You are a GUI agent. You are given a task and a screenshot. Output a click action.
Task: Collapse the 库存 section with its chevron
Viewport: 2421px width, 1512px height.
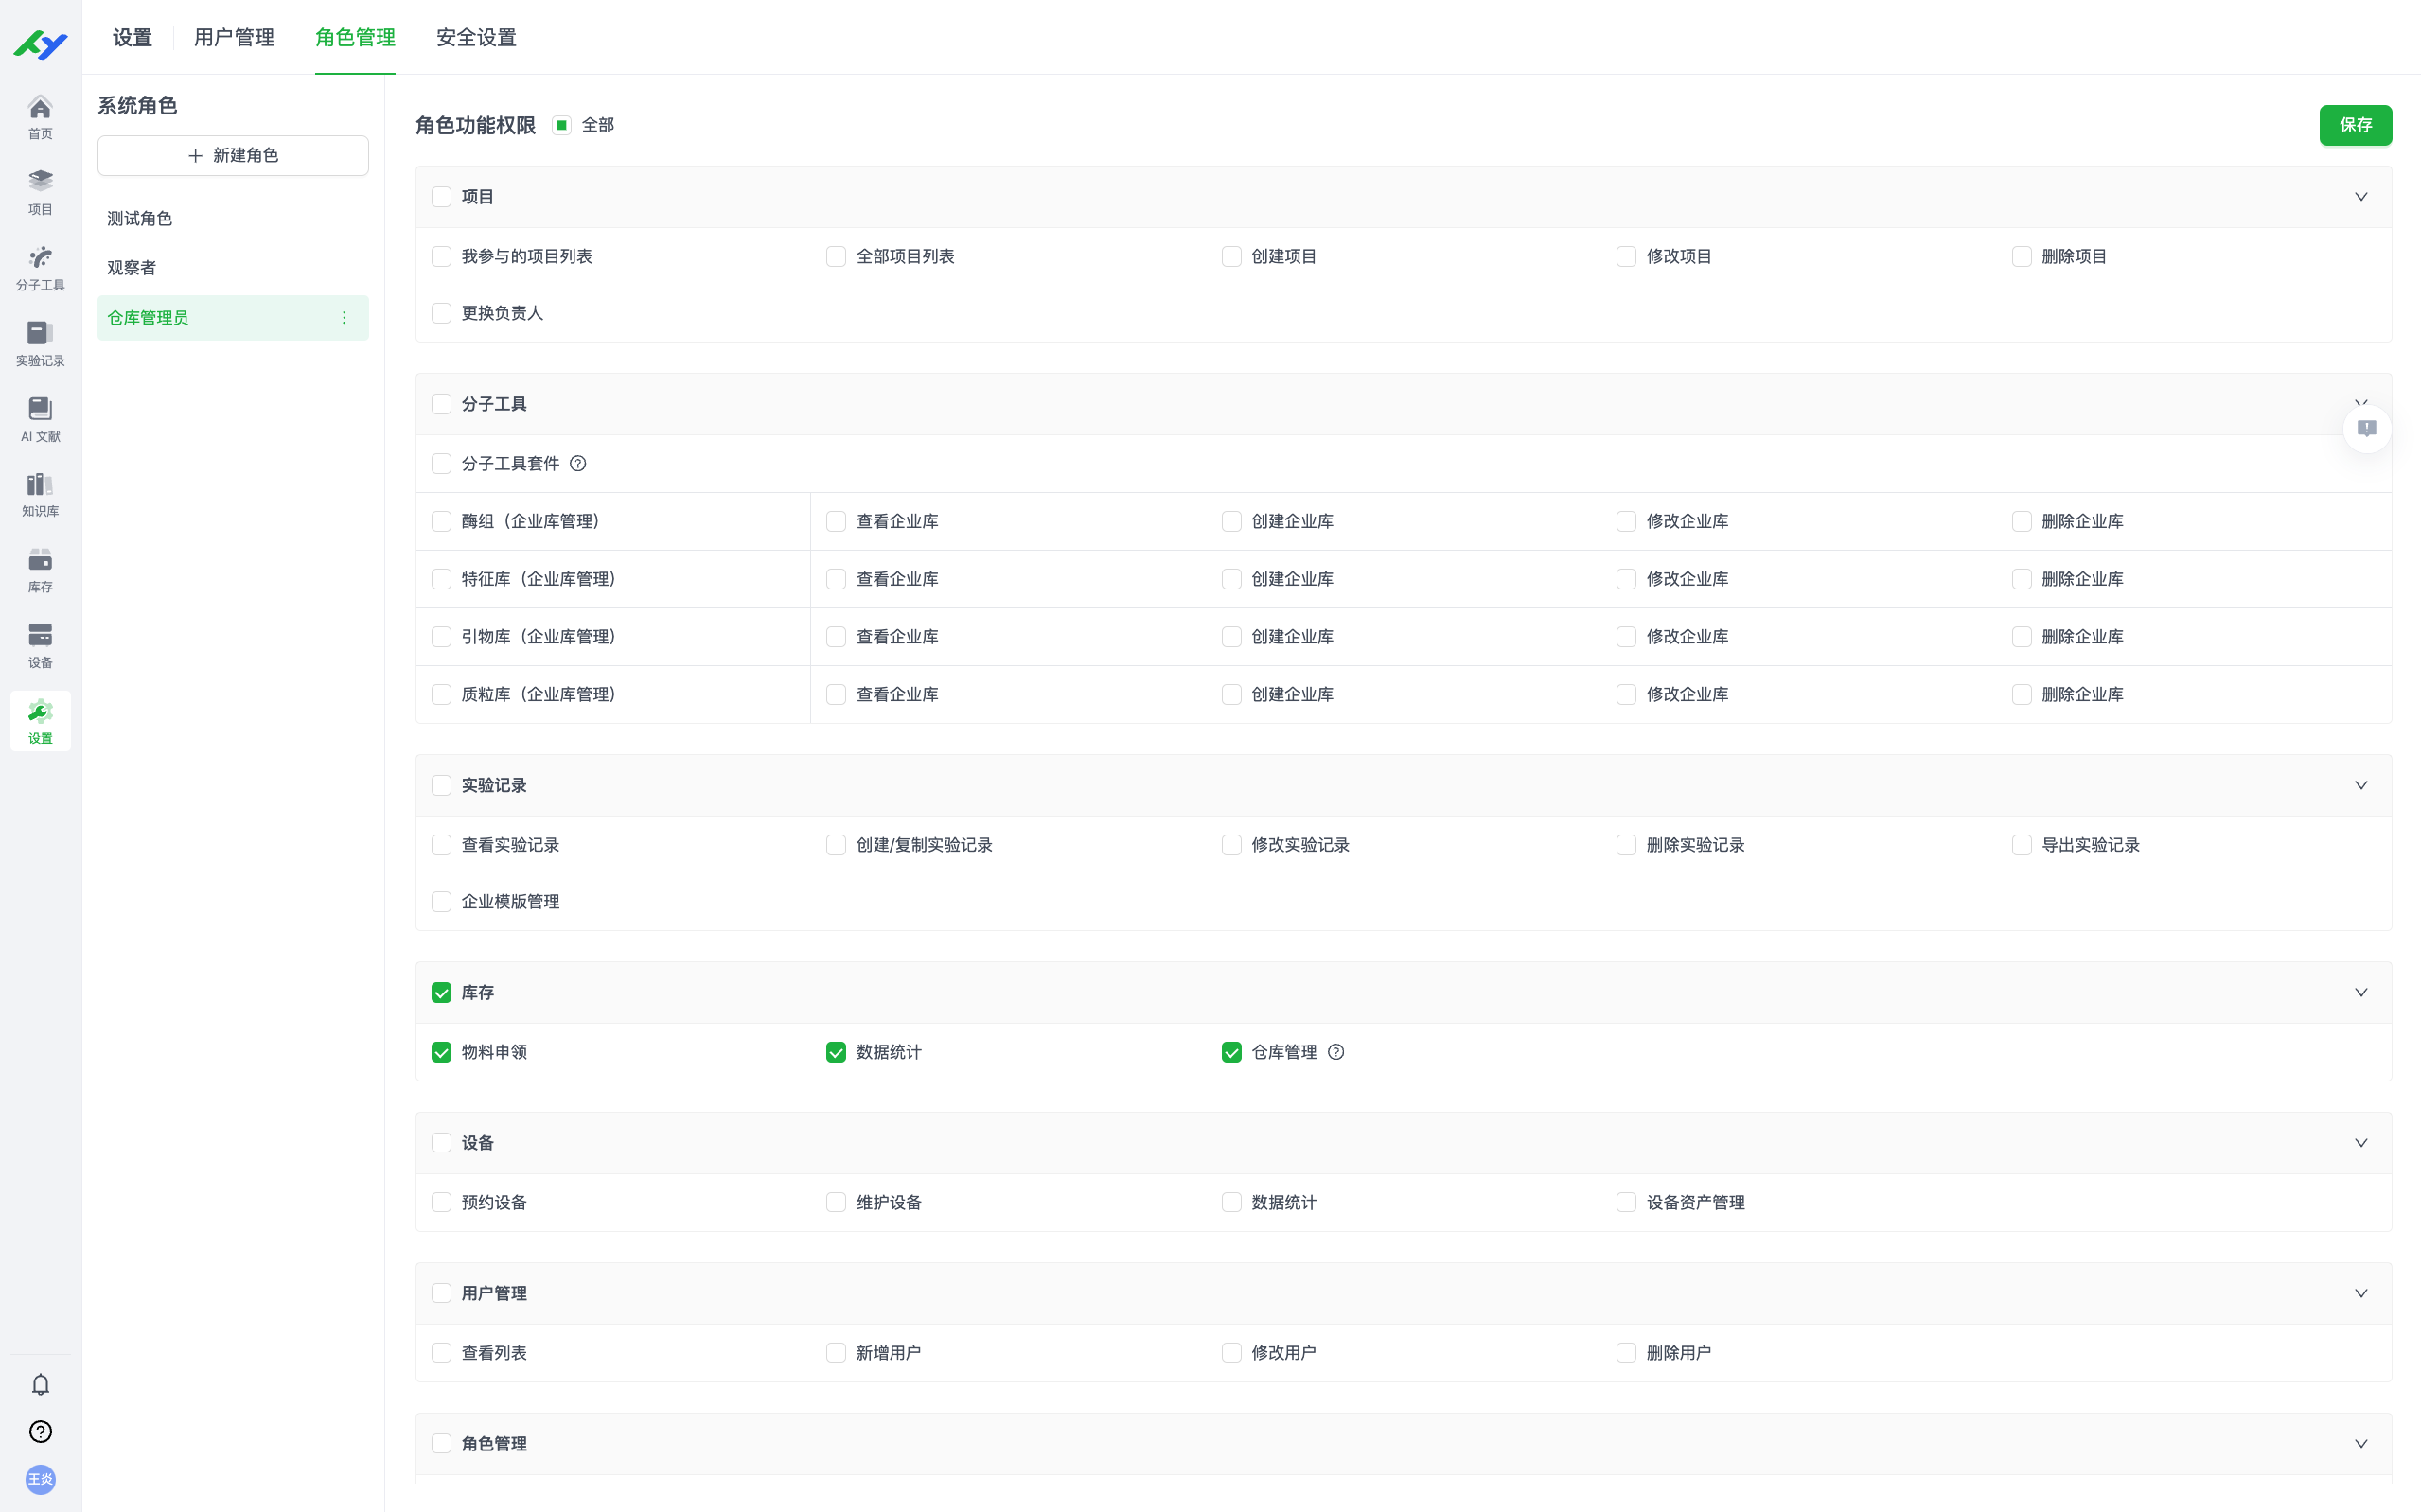pyautogui.click(x=2360, y=992)
